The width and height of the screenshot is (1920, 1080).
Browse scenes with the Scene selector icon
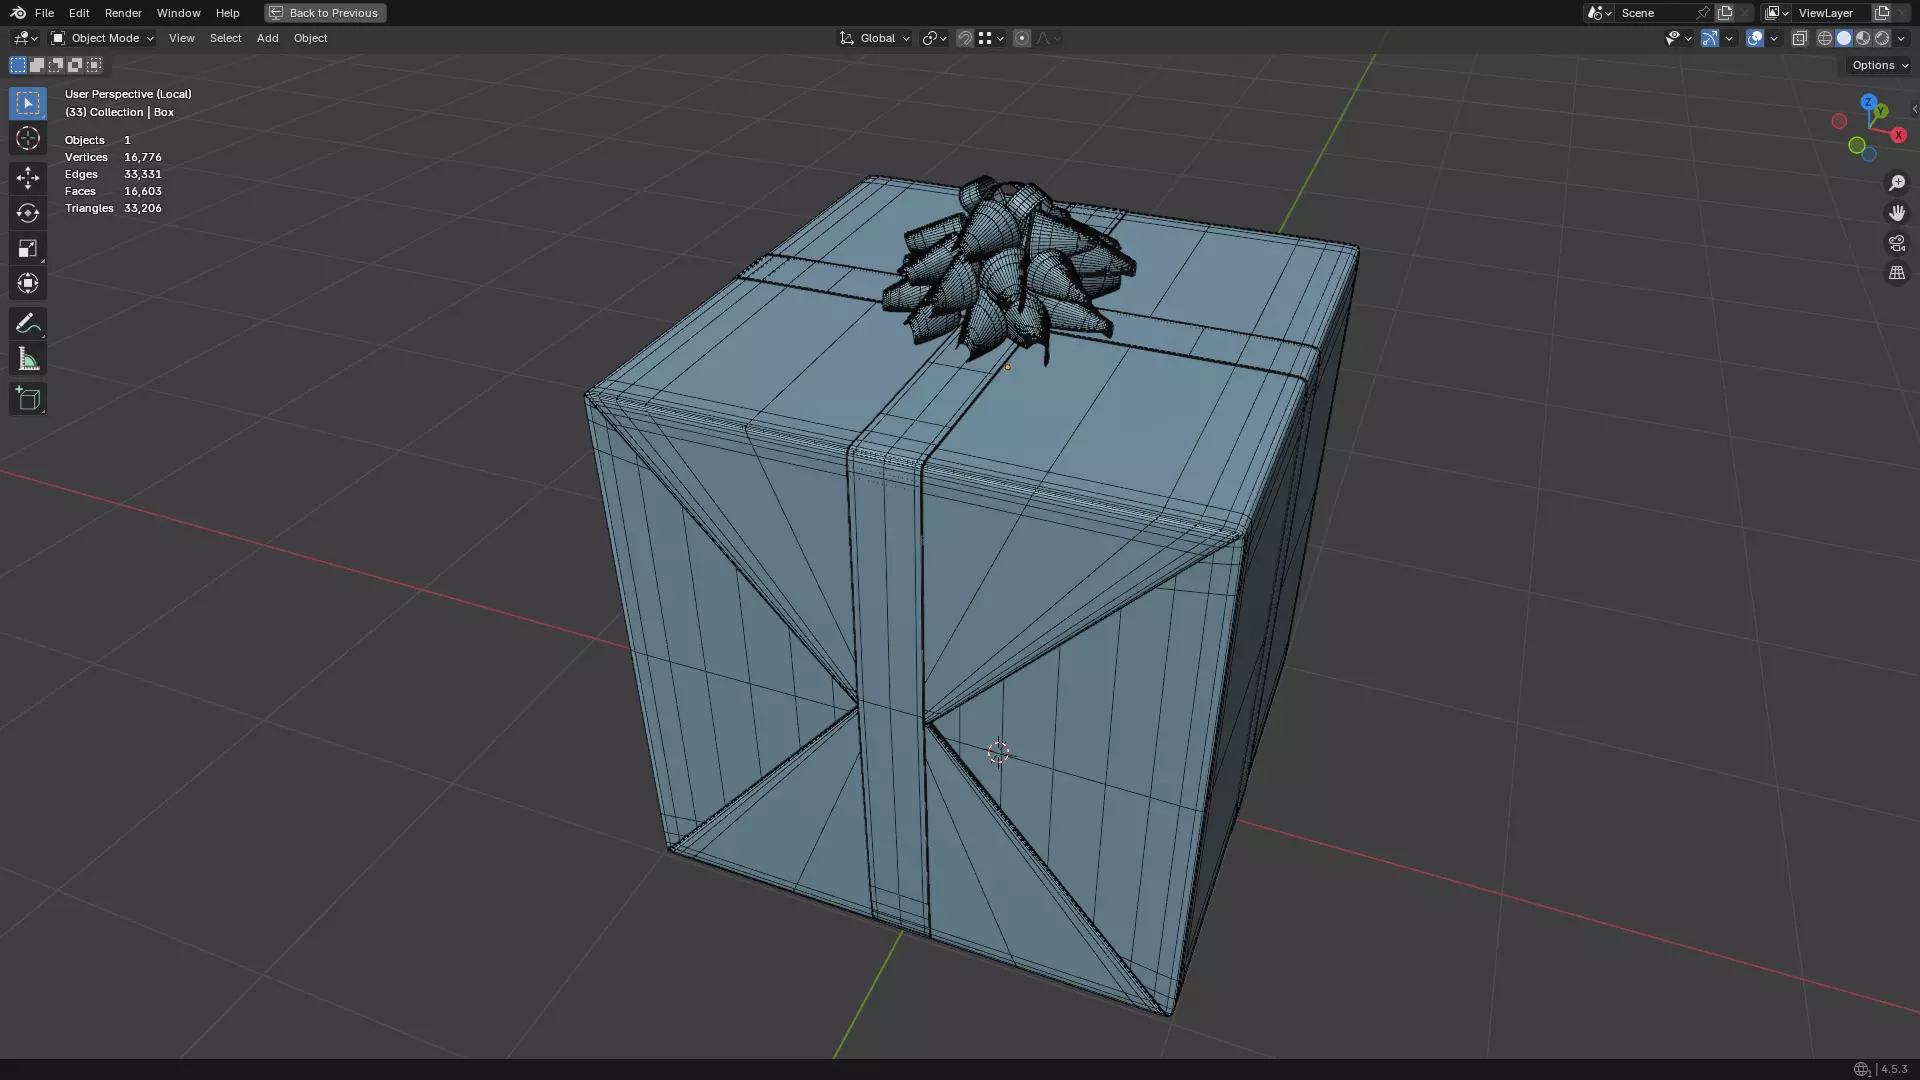[x=1598, y=13]
